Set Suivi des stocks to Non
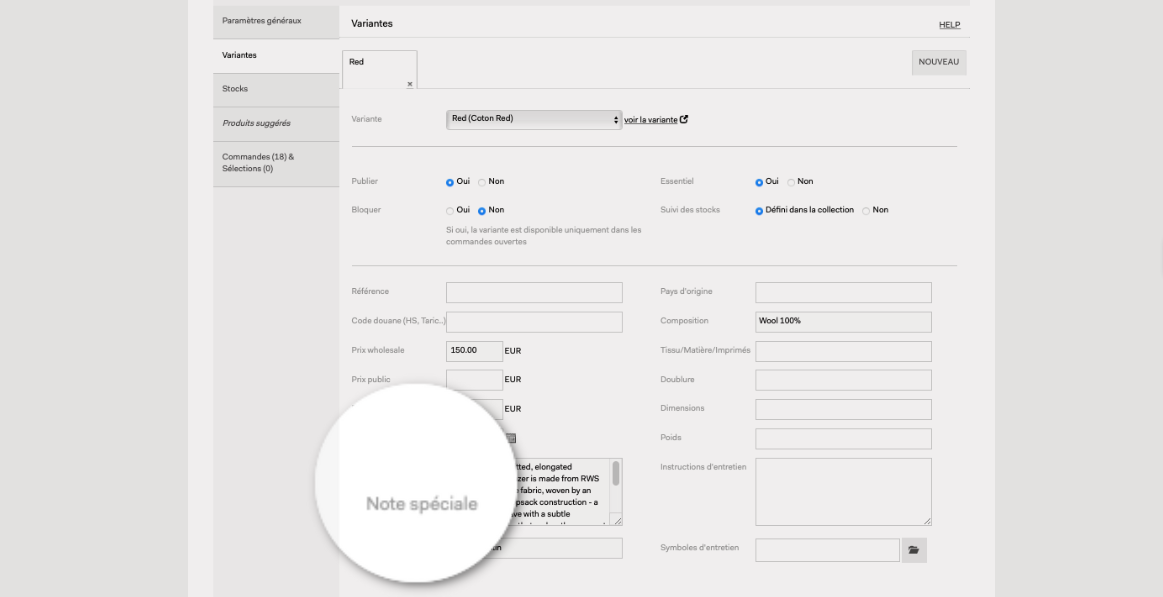Image resolution: width=1163 pixels, height=597 pixels. [x=866, y=211]
